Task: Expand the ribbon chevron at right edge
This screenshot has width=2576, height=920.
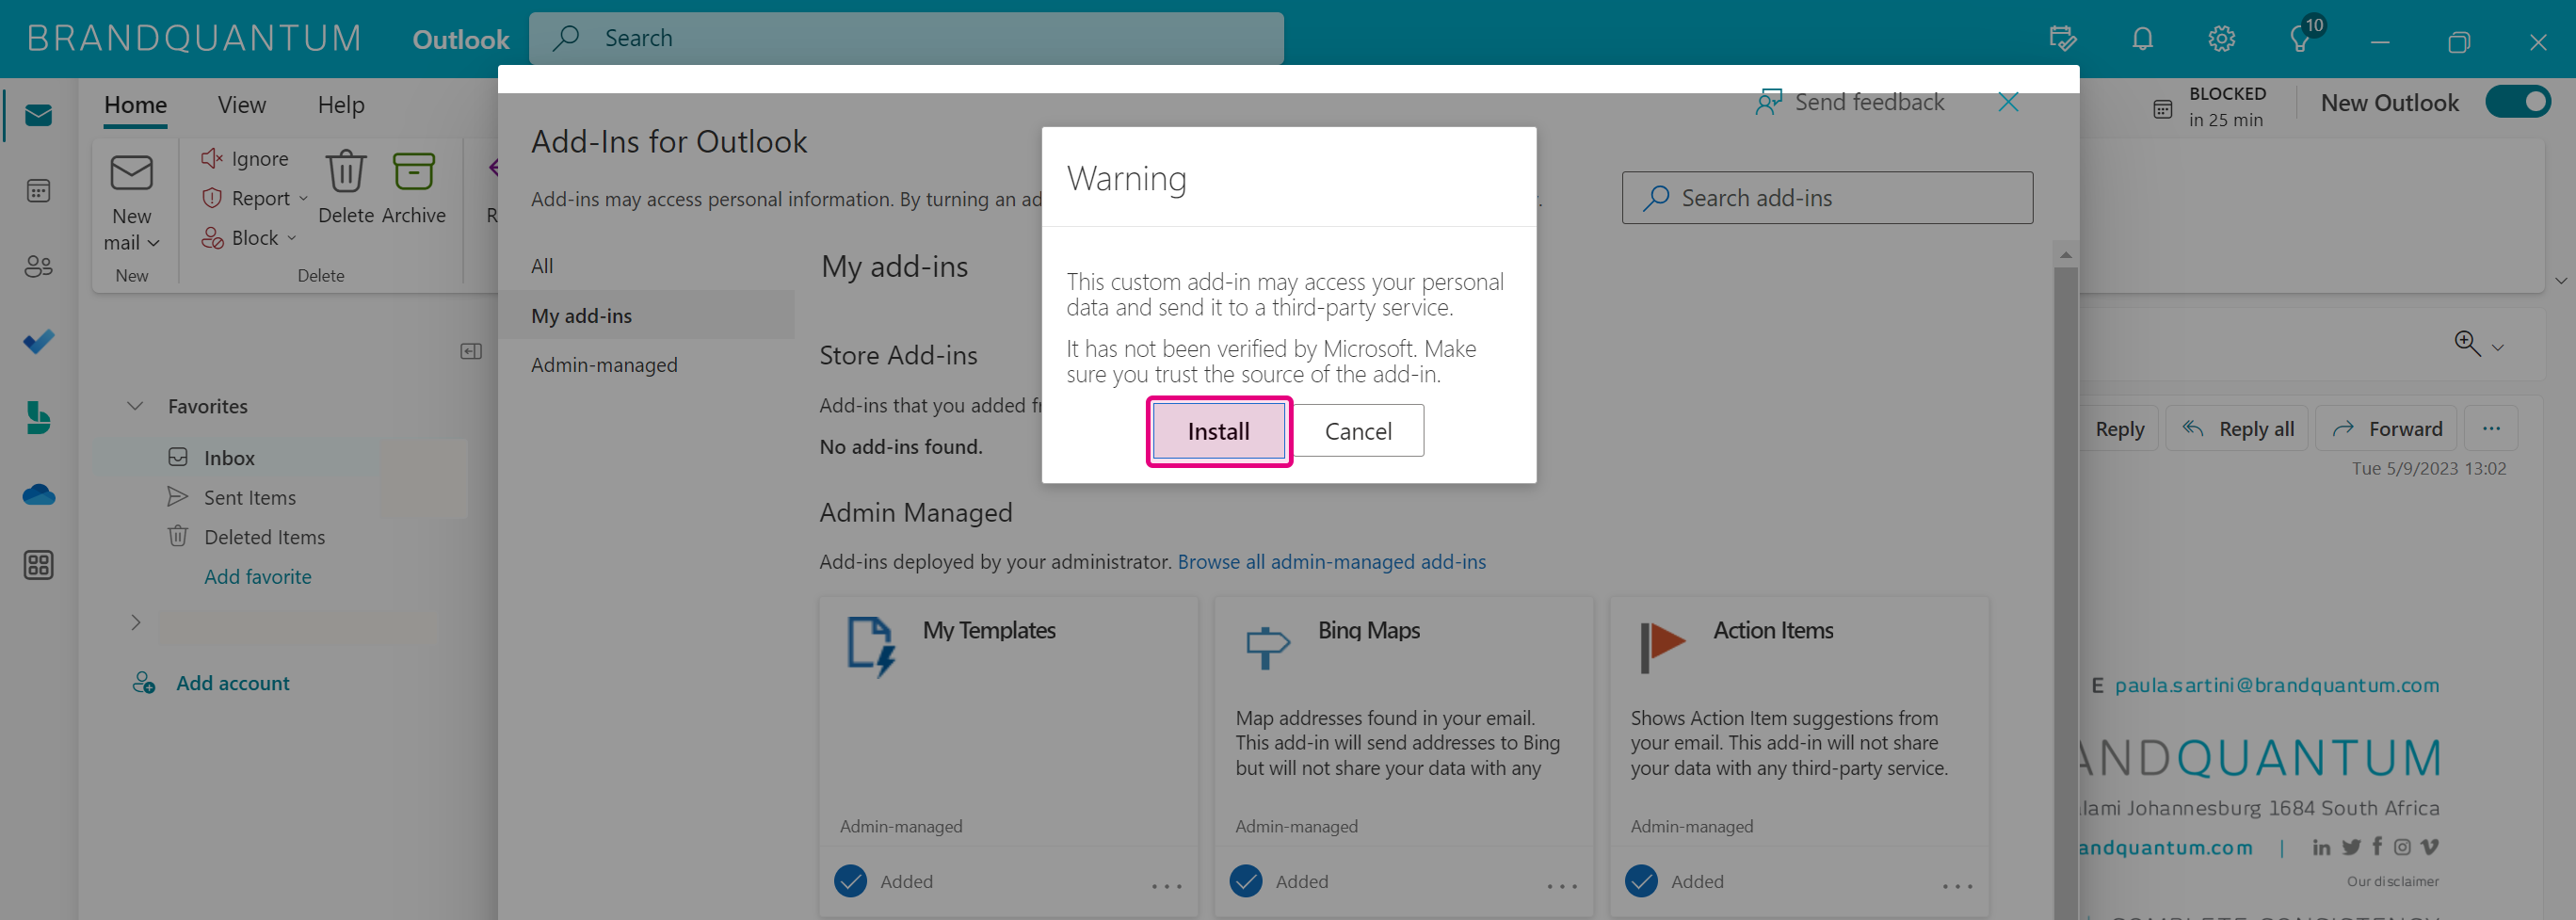Action: pos(2561,281)
